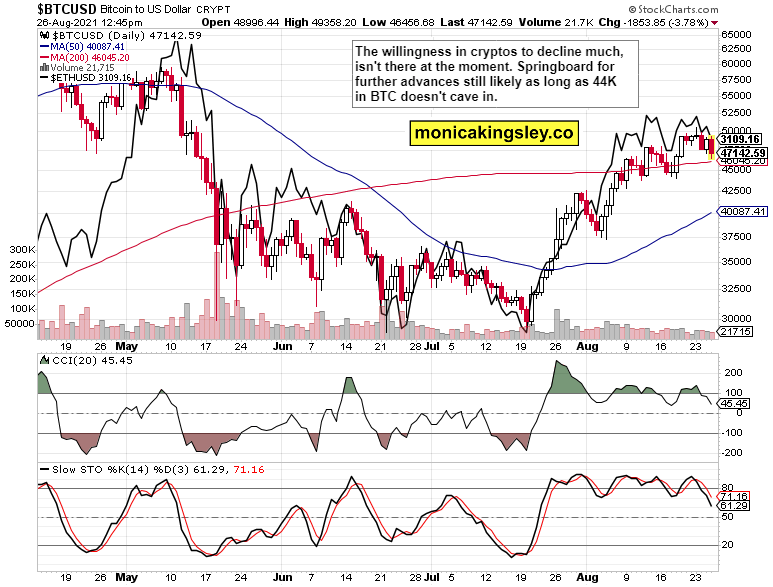Click the StockCharts.com copyright link
This screenshot has width=773, height=587.
(722, 7)
